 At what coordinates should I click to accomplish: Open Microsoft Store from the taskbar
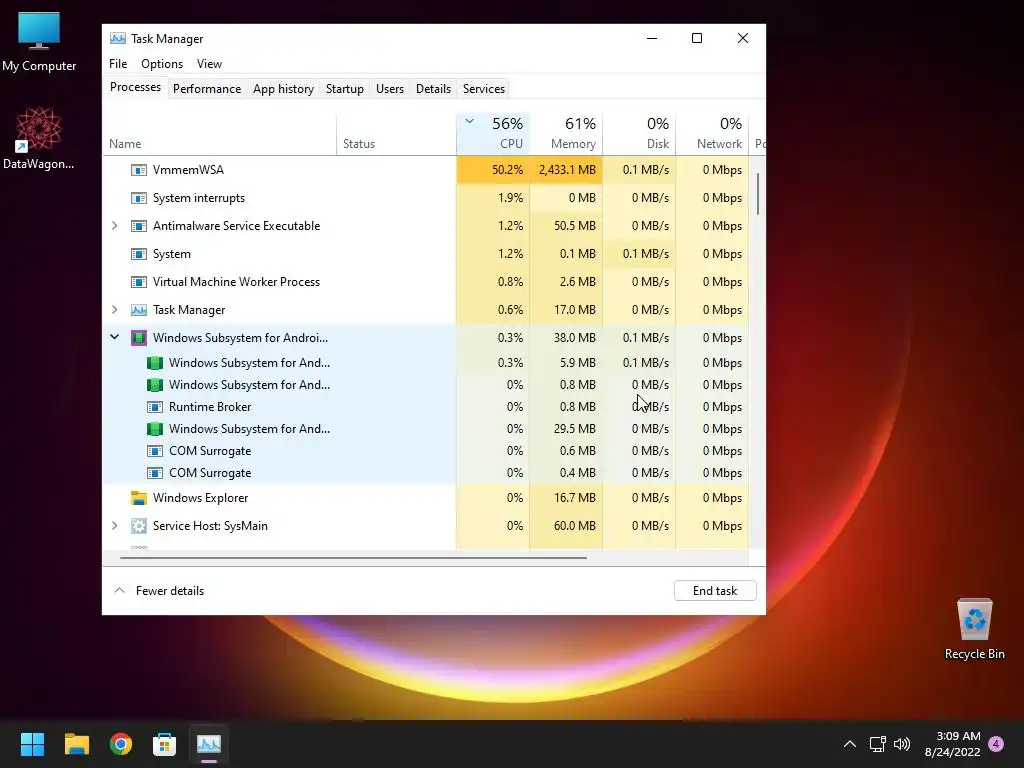tap(165, 744)
